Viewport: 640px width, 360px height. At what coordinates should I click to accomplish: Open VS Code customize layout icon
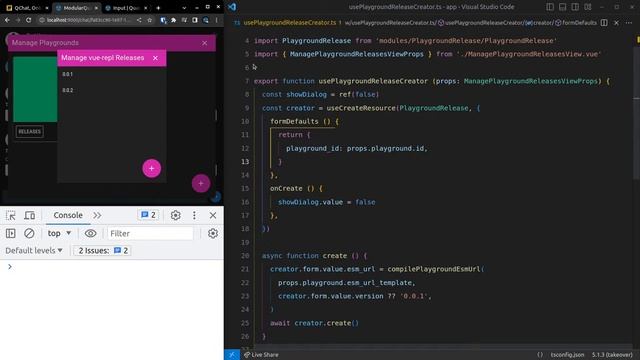coord(588,7)
